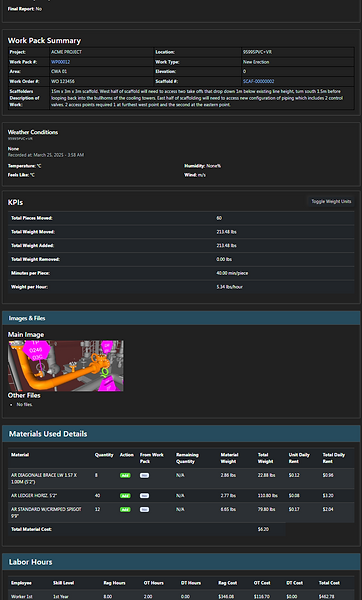The width and height of the screenshot is (362, 600).
Task: Click the 'Recorded at: March 25, 2025' weather timestamp
Action: coord(46,155)
